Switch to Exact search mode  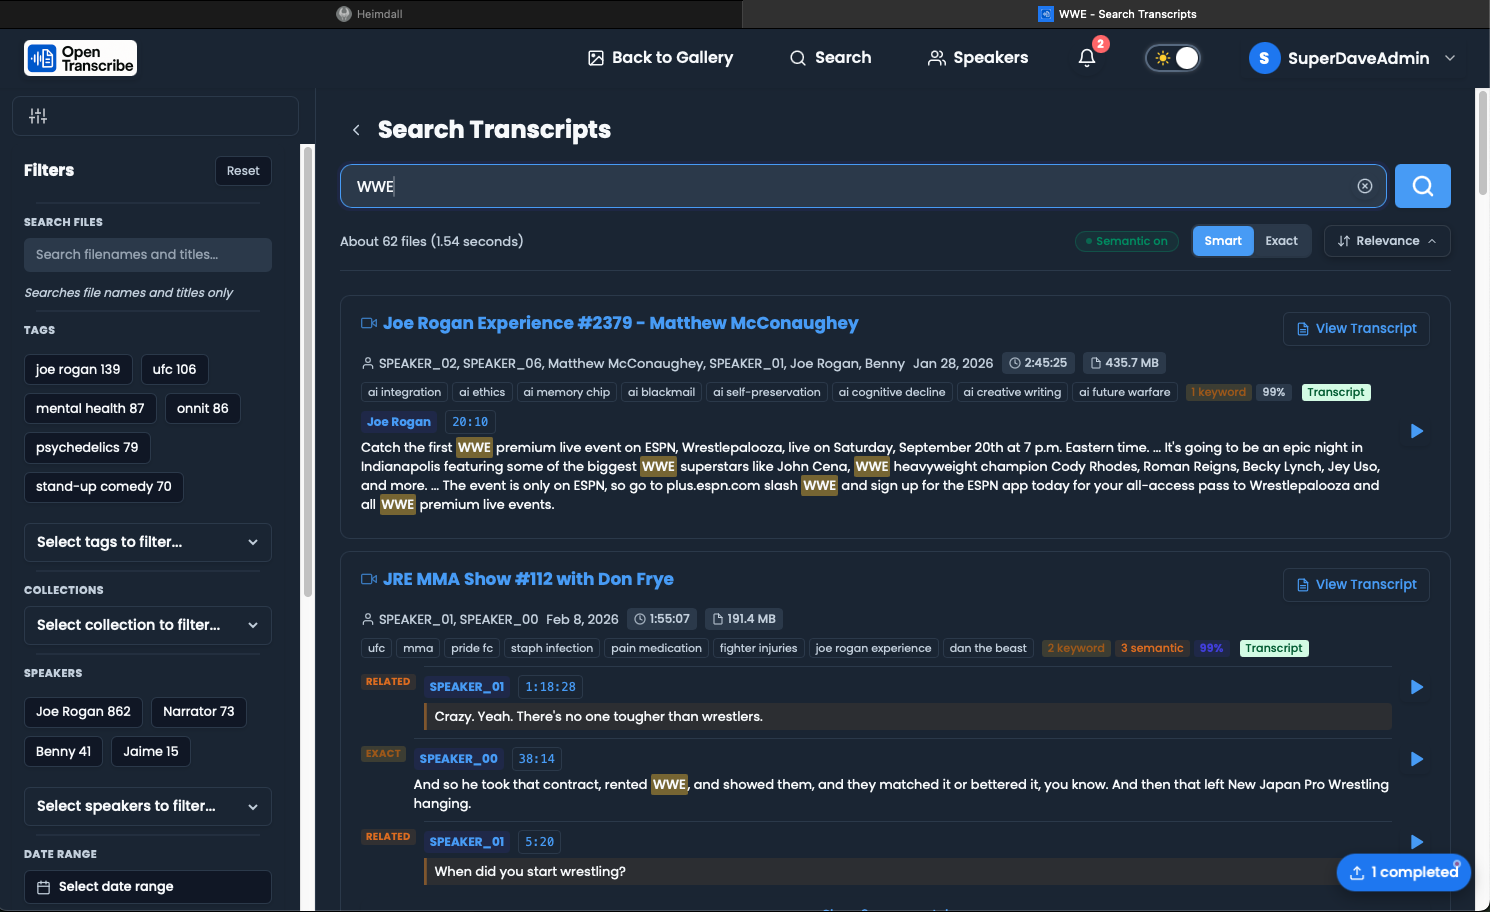click(1281, 241)
